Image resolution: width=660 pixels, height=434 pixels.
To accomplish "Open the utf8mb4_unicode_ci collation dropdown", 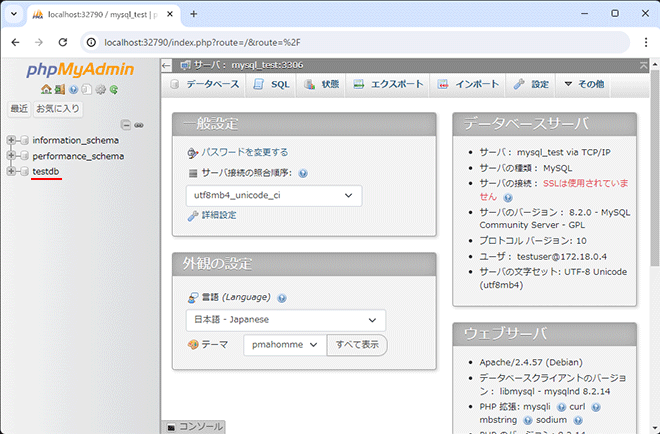I will point(274,196).
